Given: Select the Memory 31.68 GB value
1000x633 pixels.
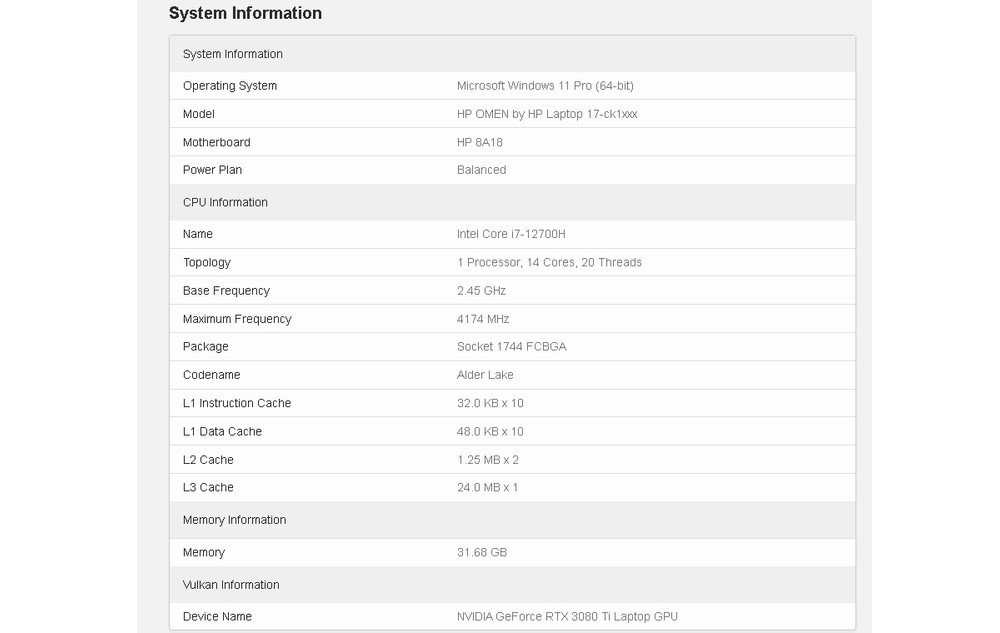Looking at the screenshot, I should (482, 553).
